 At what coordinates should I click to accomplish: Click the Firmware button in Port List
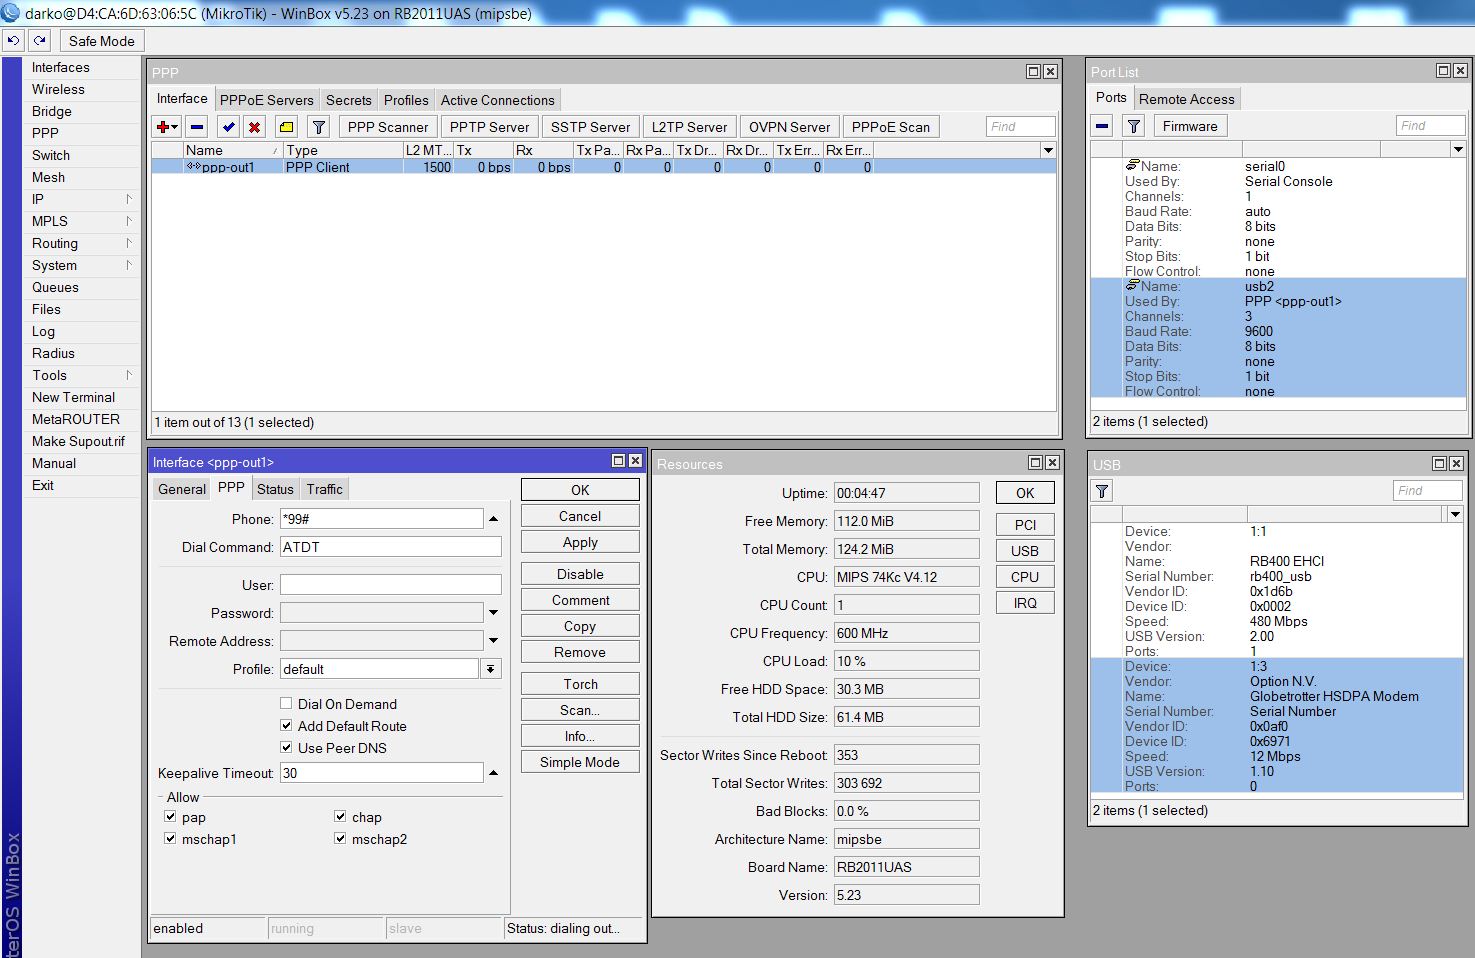(1189, 125)
